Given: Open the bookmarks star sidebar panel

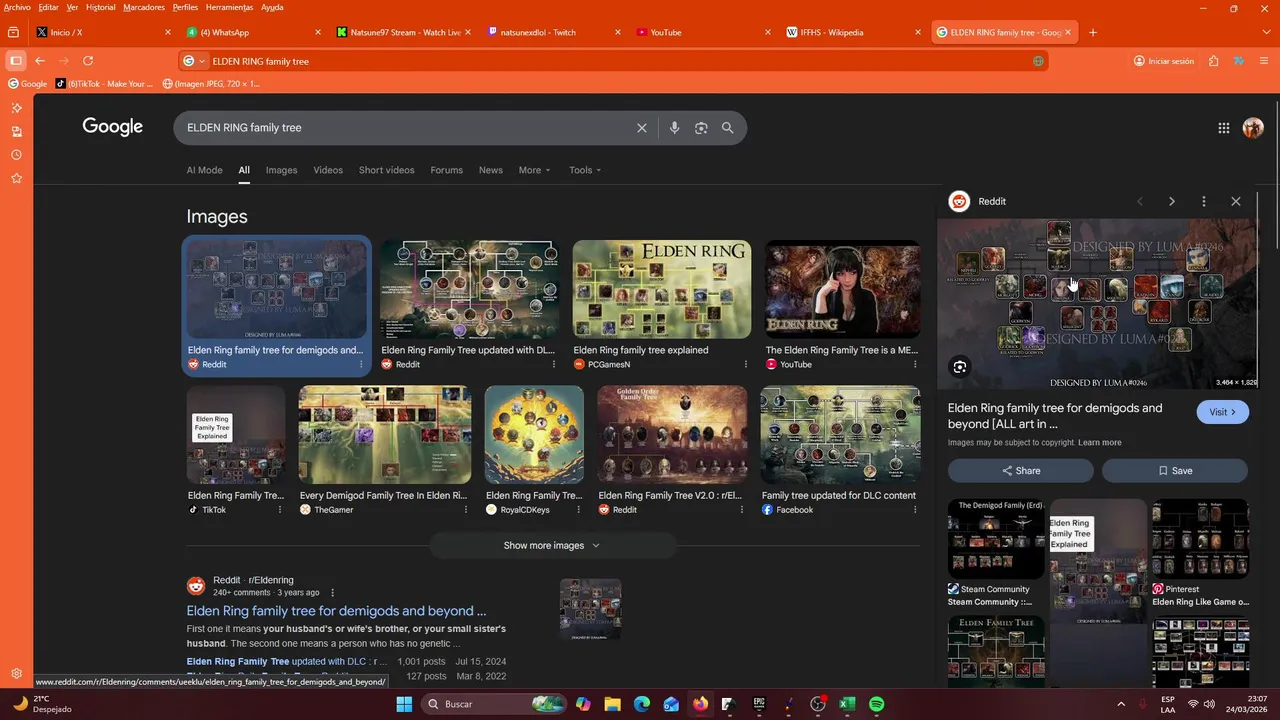Looking at the screenshot, I should 16,178.
